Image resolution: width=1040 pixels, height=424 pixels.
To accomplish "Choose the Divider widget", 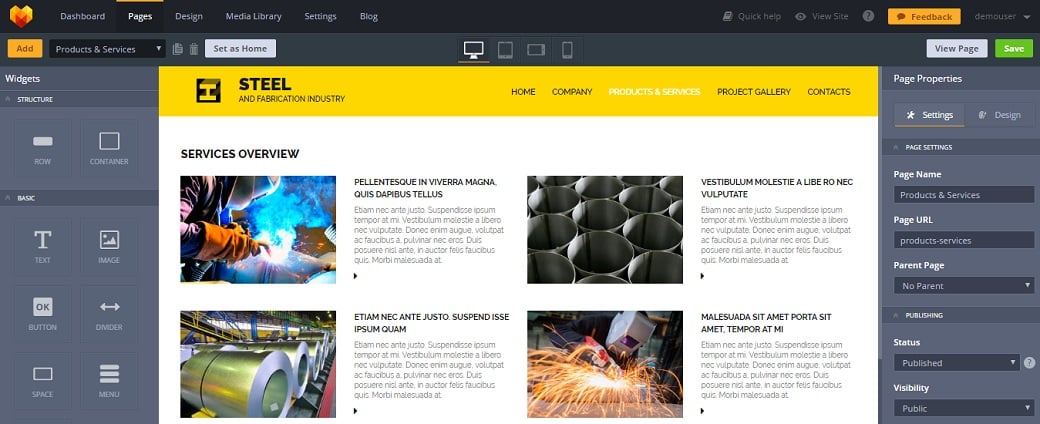I will click(109, 313).
